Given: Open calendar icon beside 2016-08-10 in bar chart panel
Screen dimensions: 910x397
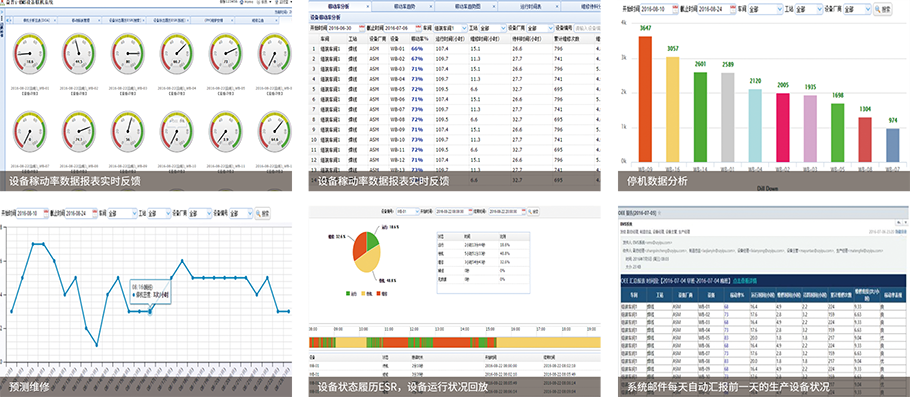Looking at the screenshot, I should point(674,9).
